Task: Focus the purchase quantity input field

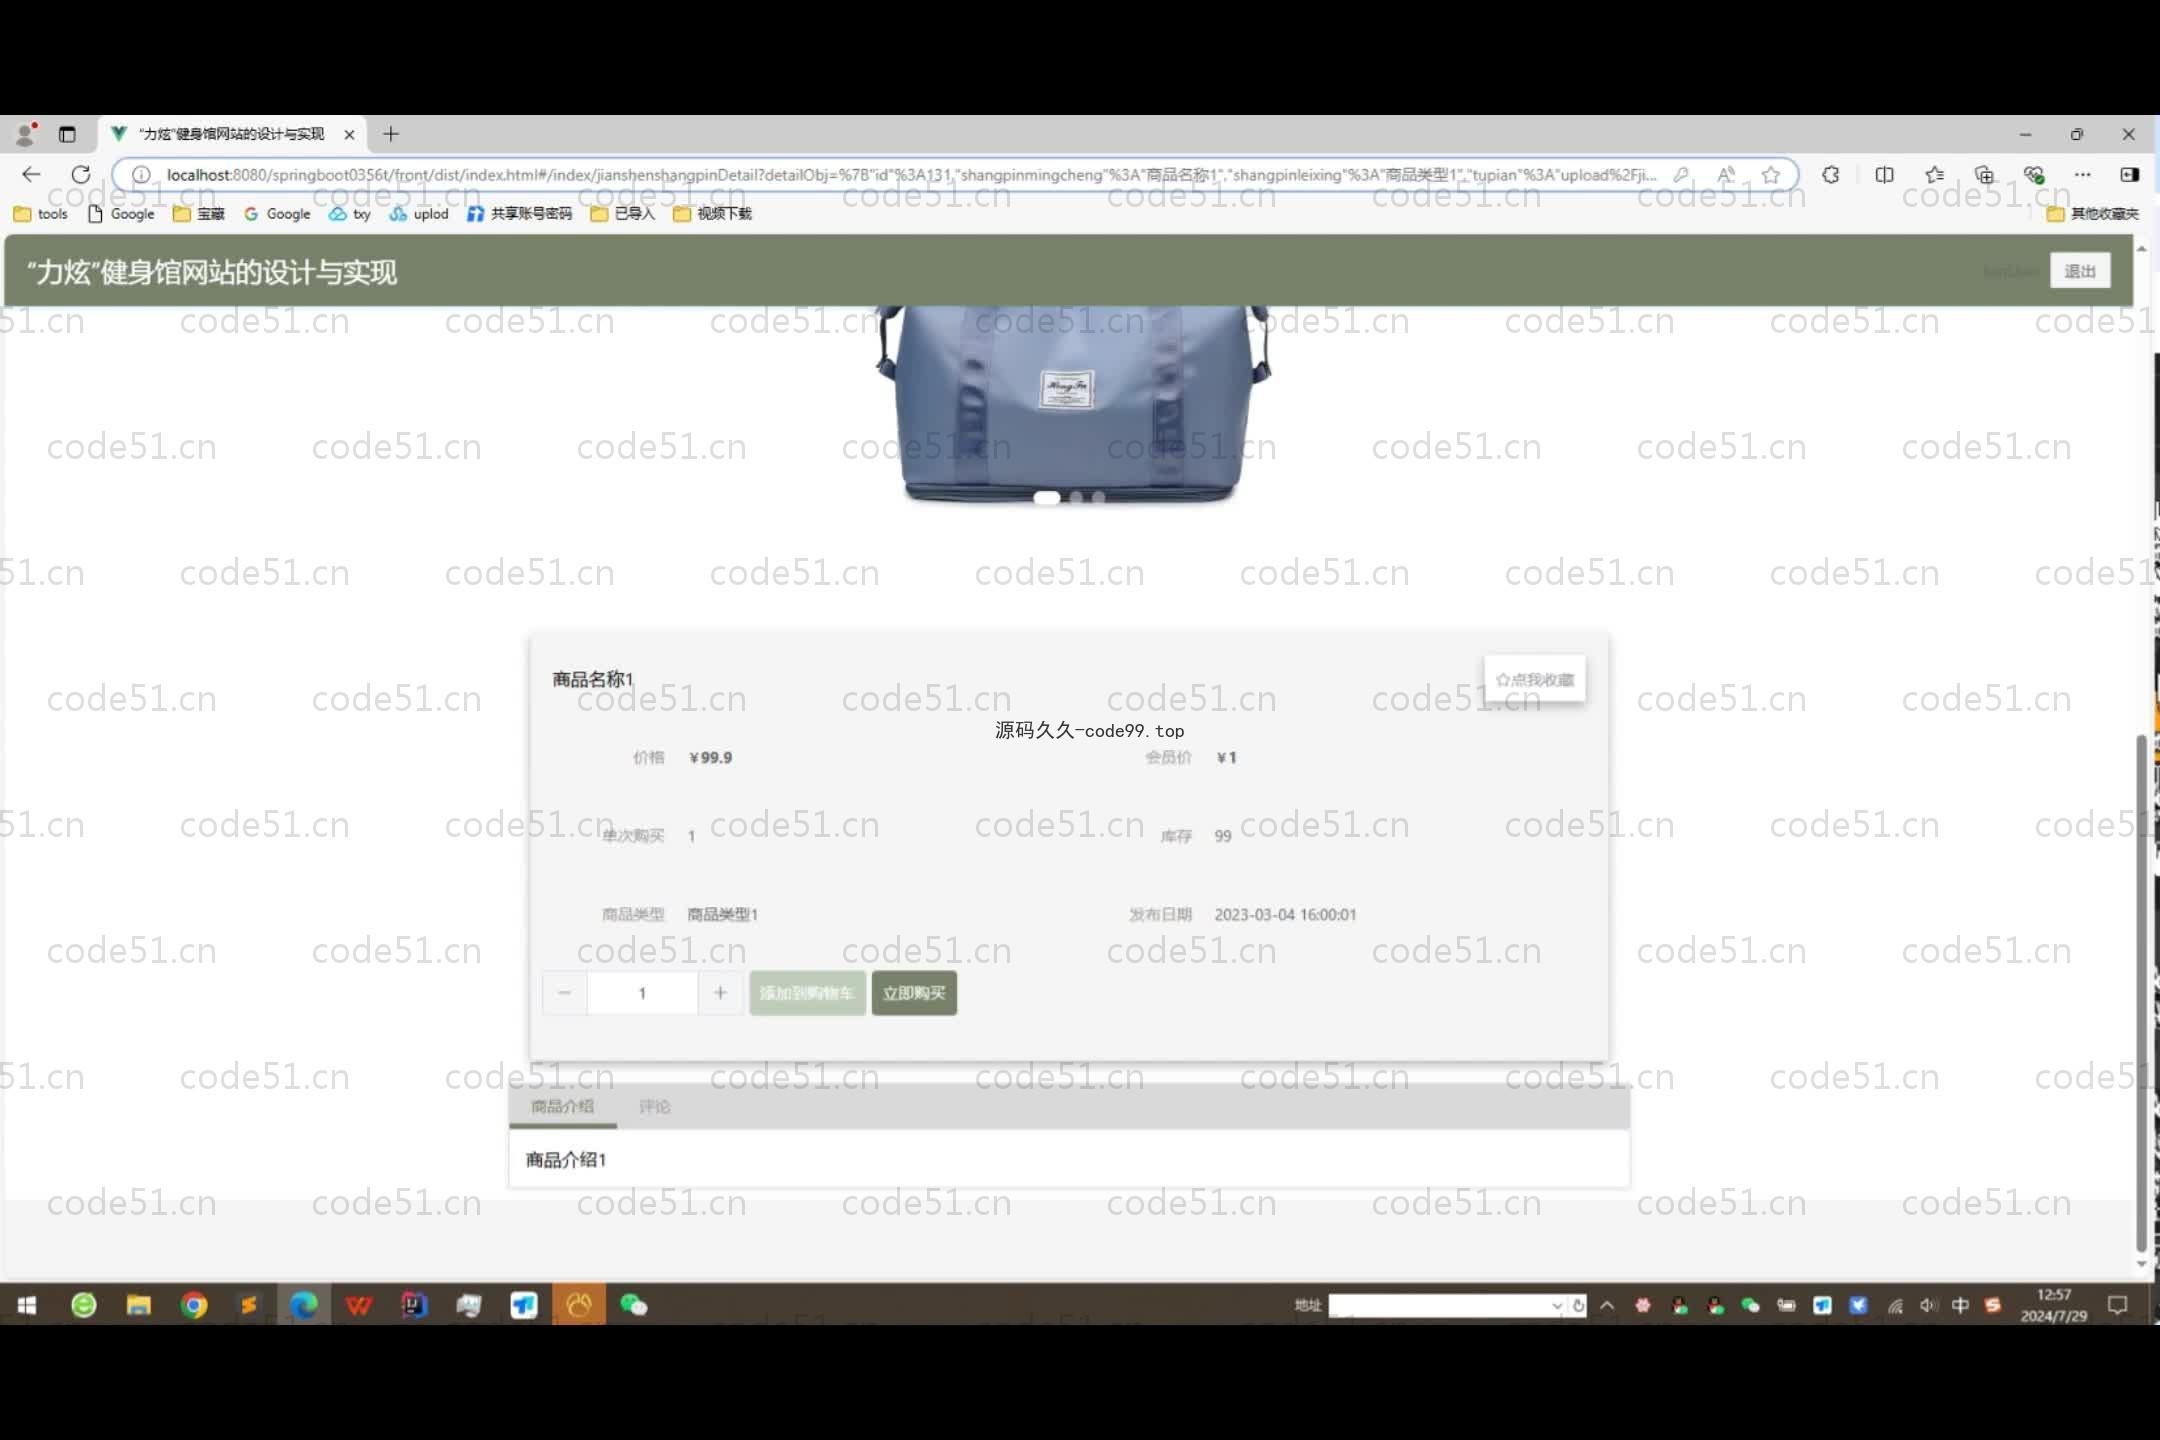Action: (x=642, y=993)
